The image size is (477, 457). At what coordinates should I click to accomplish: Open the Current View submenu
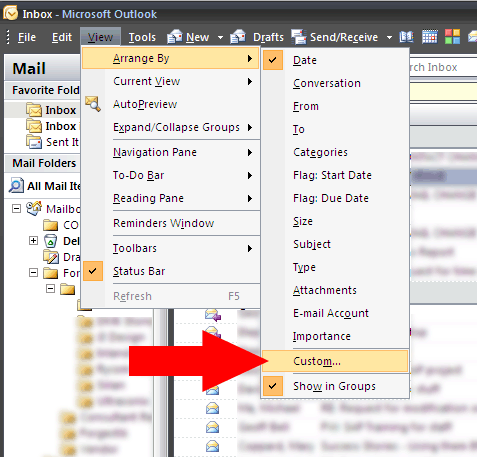171,81
